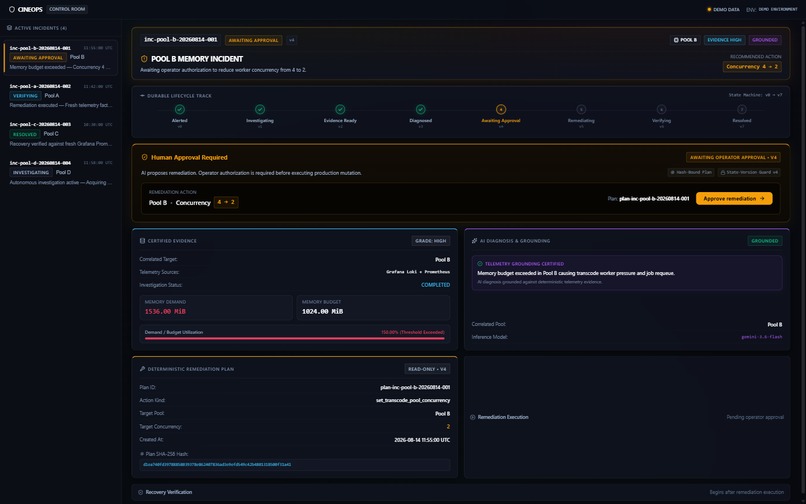
Task: Click the Demo Environment label
Action: point(778,9)
